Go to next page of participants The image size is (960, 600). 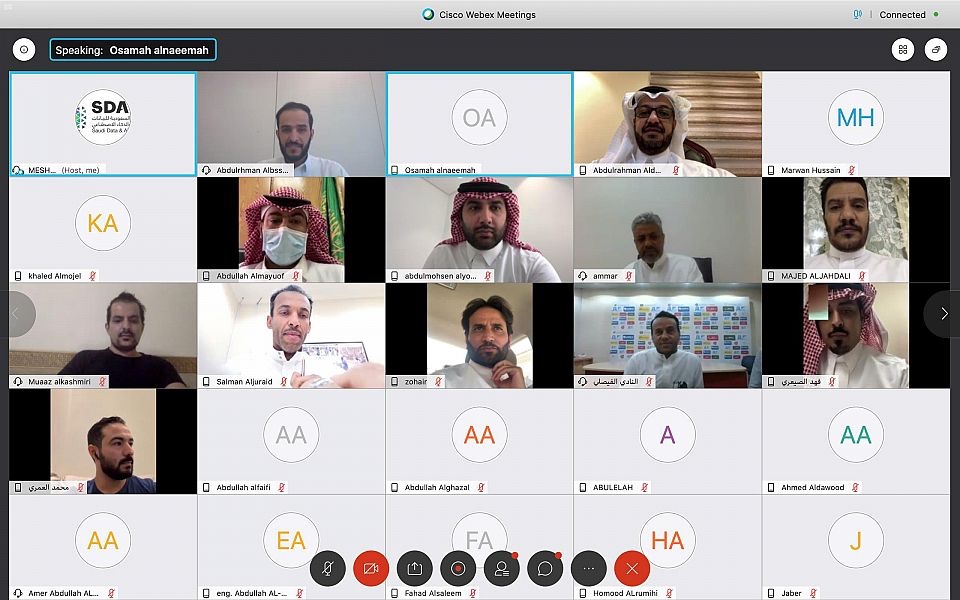tap(943, 313)
